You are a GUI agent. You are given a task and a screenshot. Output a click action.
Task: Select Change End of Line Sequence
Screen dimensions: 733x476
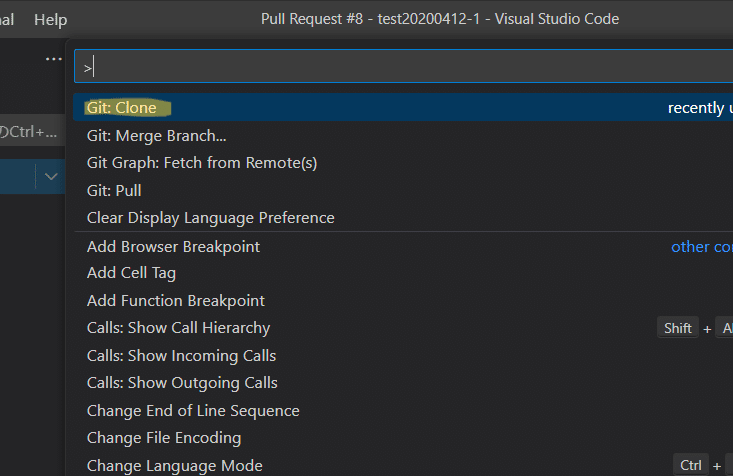(193, 410)
